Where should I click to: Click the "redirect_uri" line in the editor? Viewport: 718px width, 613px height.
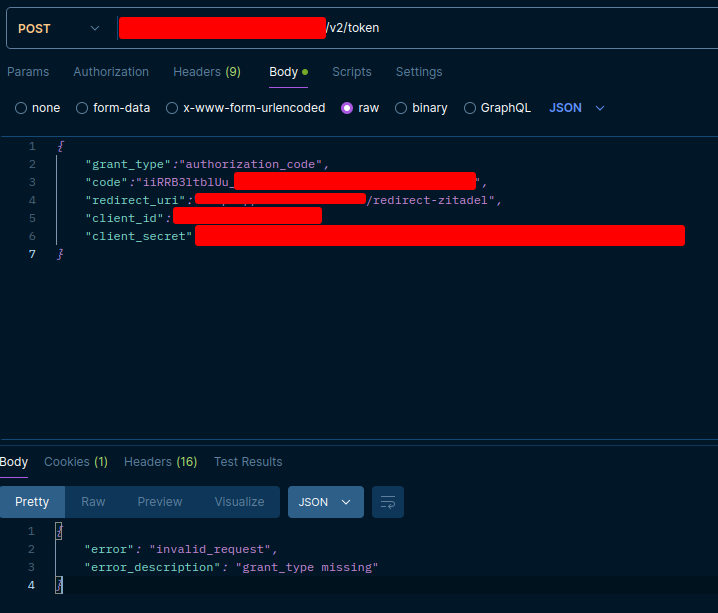click(x=294, y=200)
